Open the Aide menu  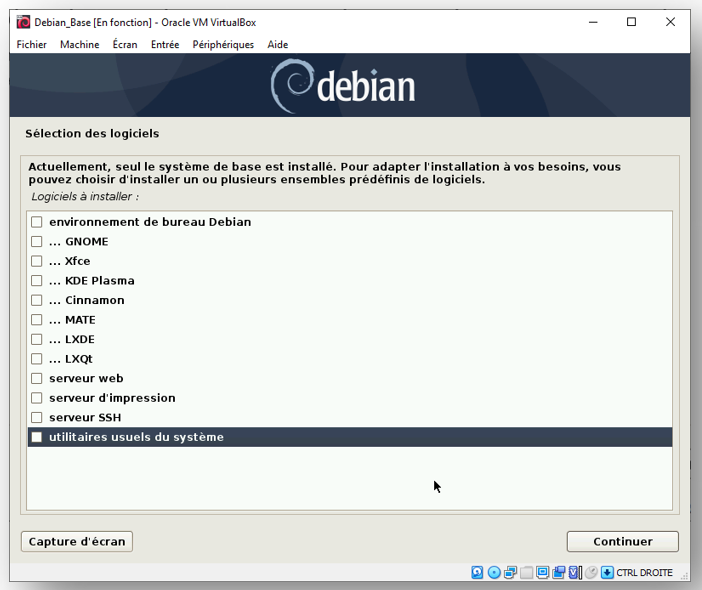(278, 44)
